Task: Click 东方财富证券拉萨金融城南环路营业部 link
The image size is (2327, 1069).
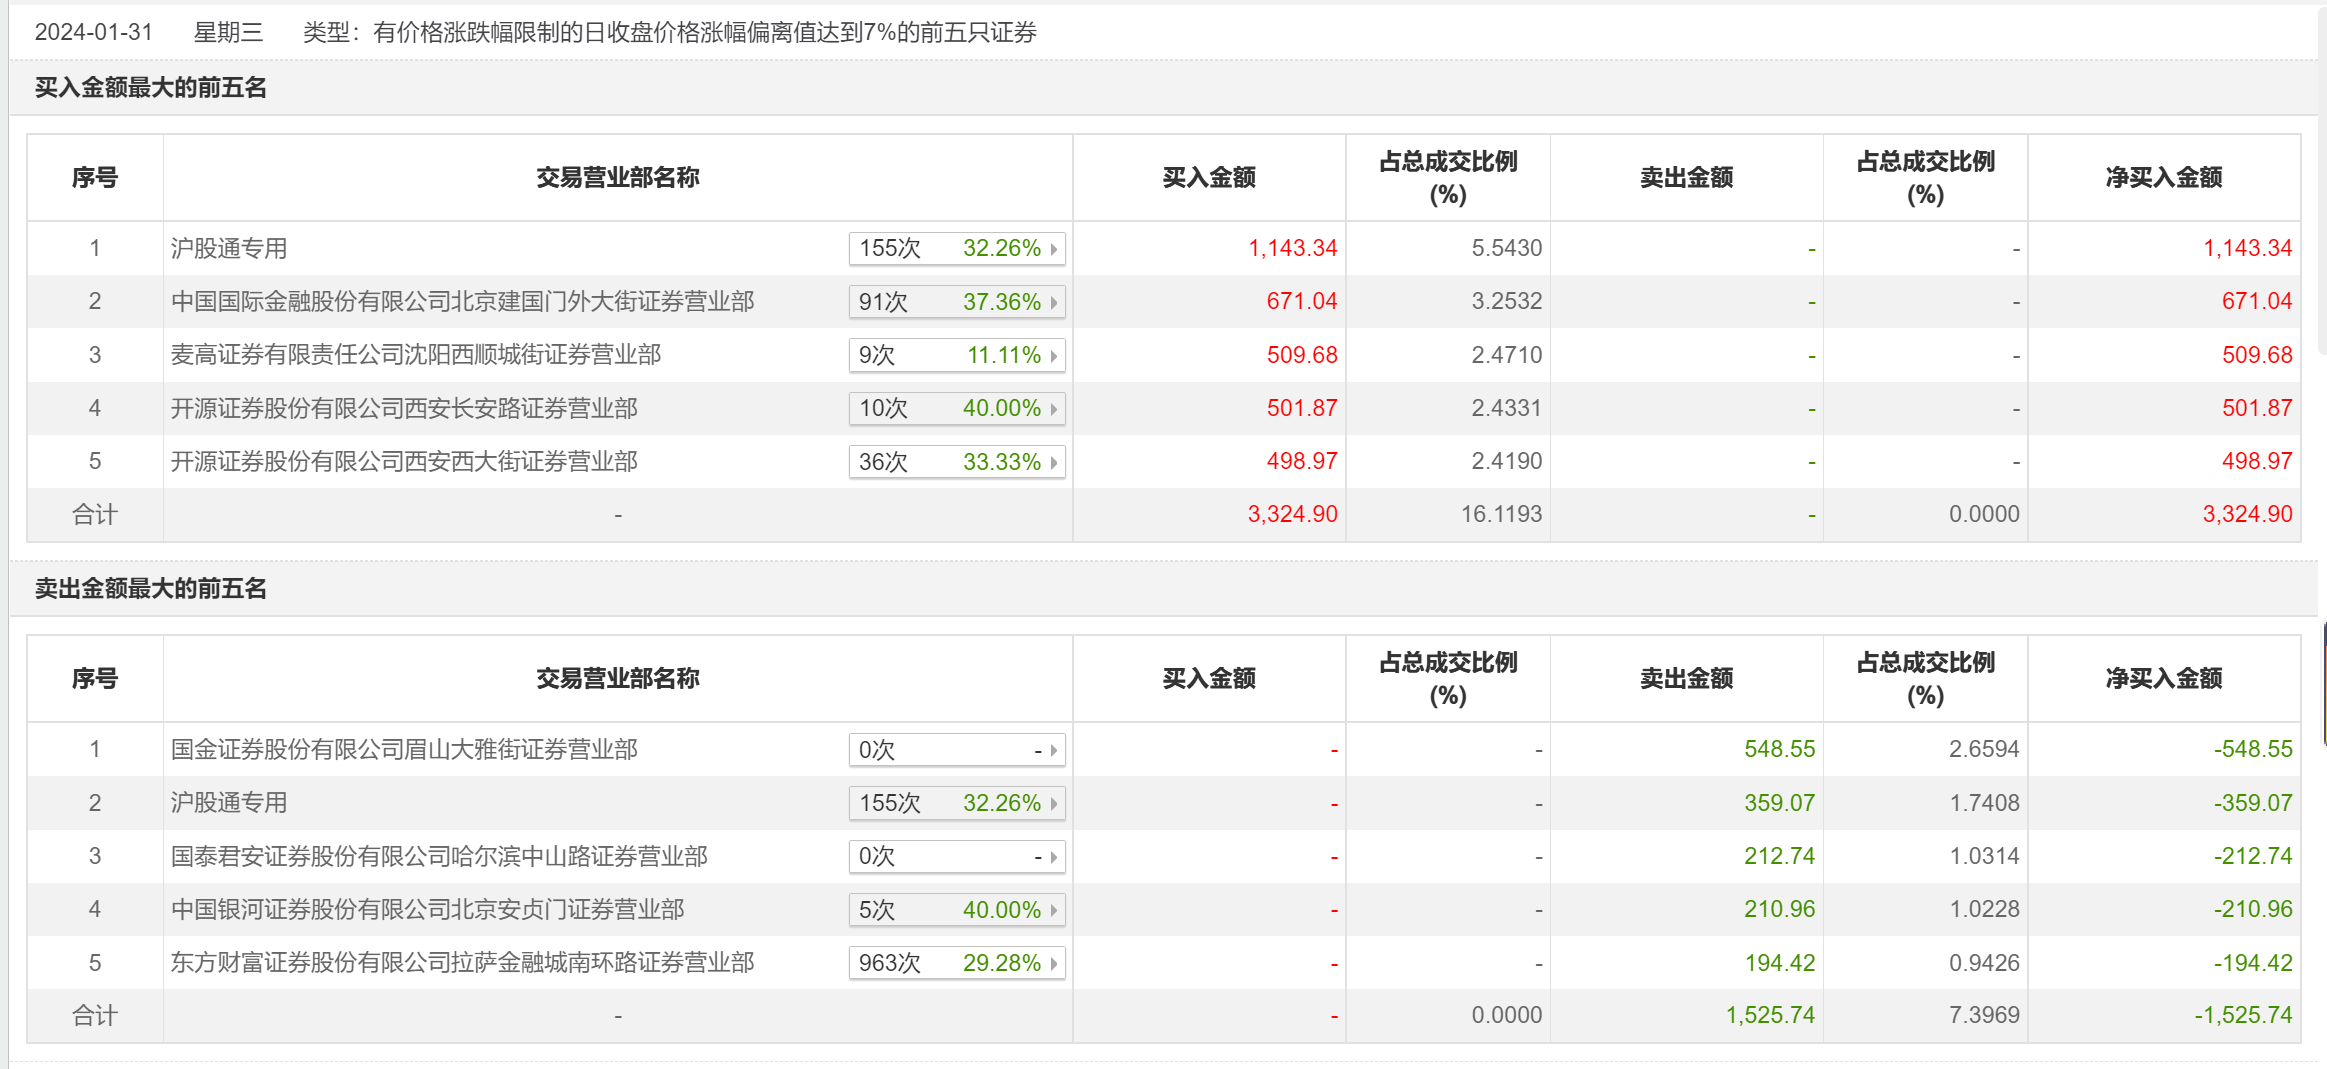Action: pos(462,963)
